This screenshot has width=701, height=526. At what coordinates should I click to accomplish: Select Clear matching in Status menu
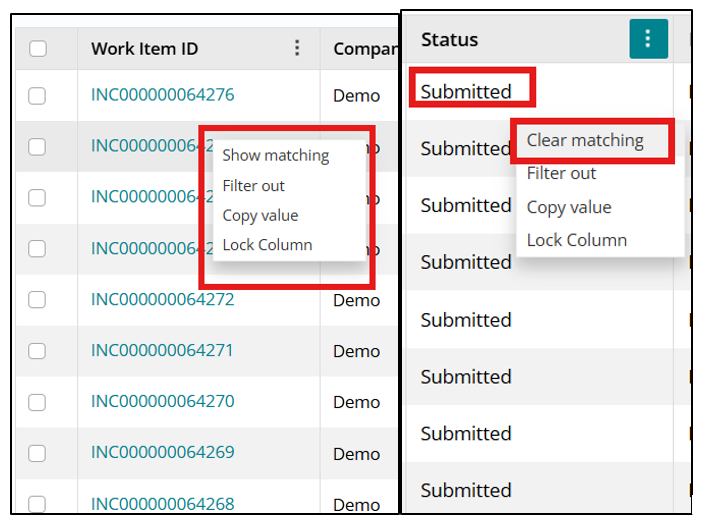pyautogui.click(x=585, y=140)
